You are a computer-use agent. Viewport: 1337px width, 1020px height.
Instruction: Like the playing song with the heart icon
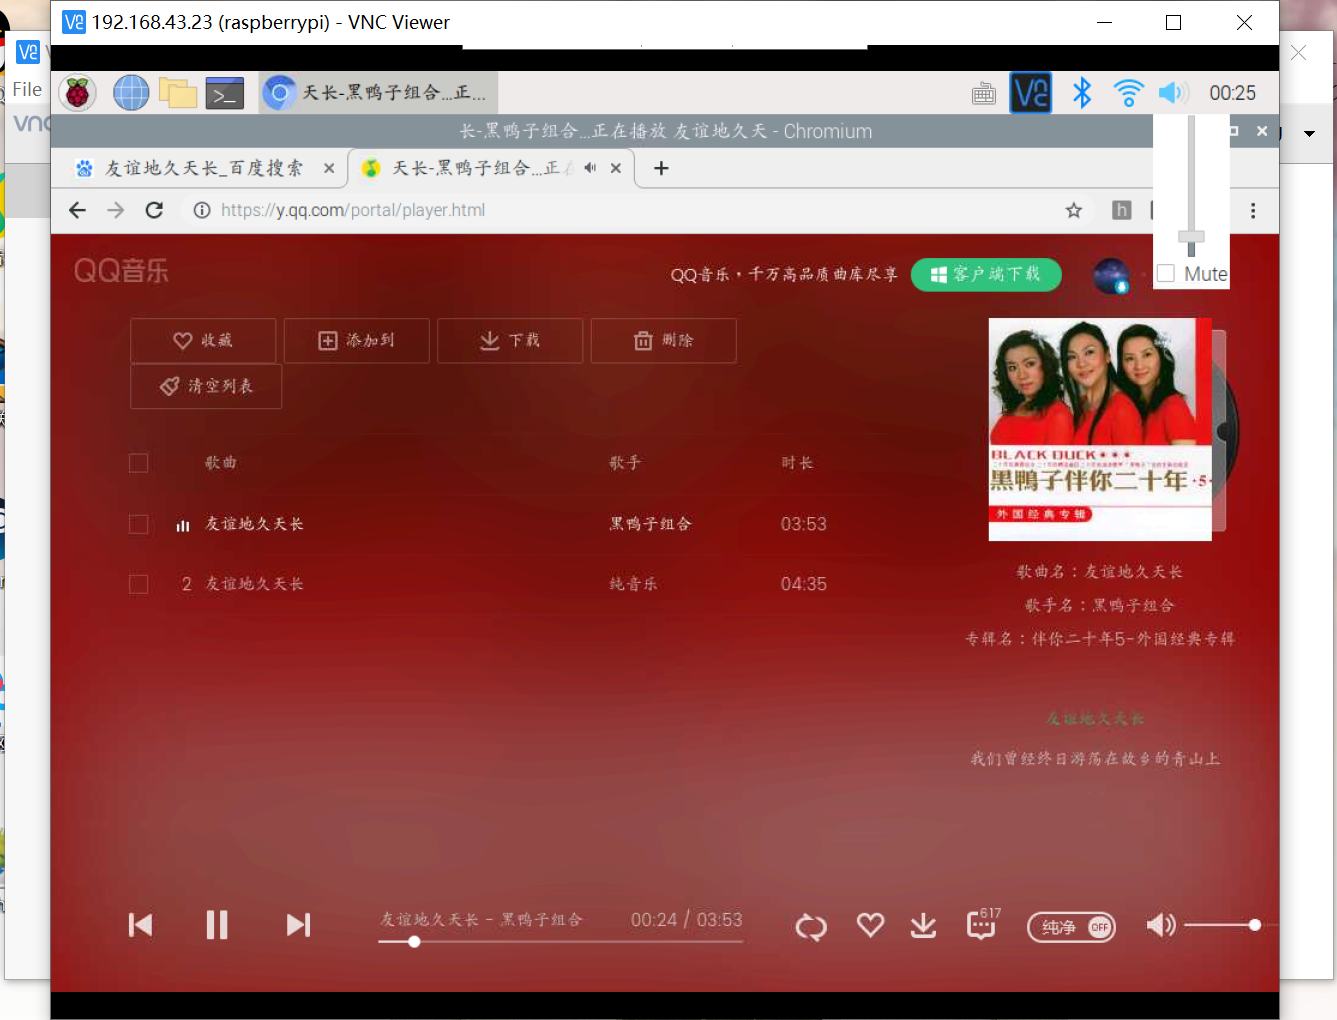[x=870, y=925]
